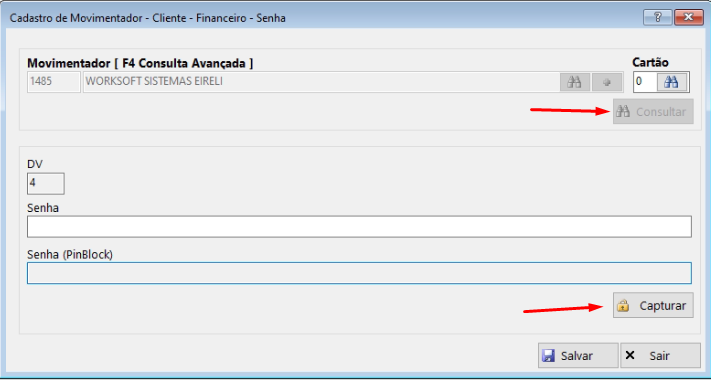Image resolution: width=711 pixels, height=380 pixels.
Task: Click the padlock icon on Capturar
Action: coord(623,306)
